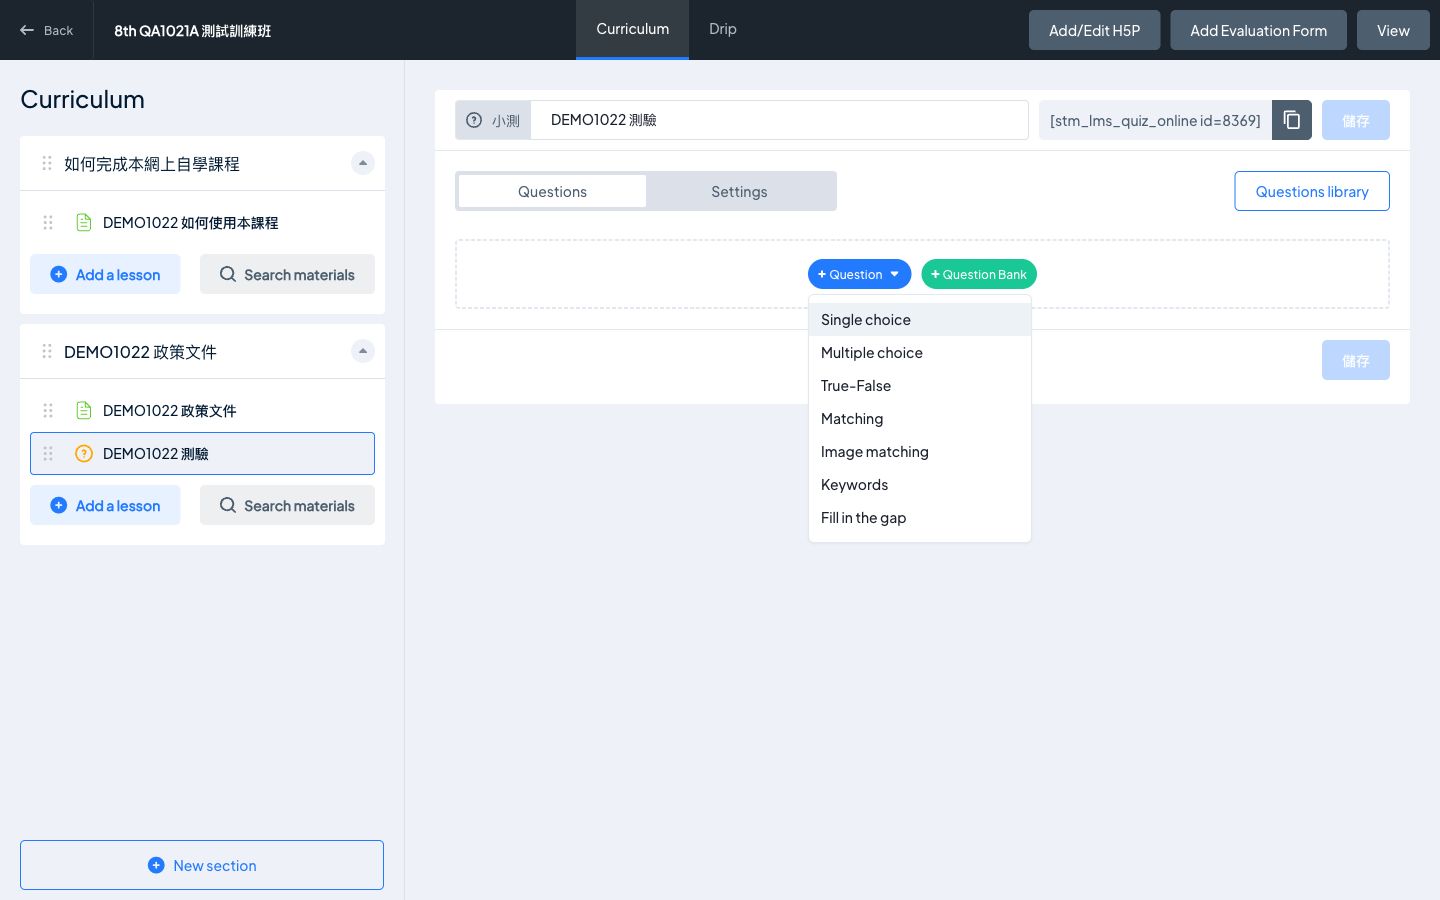The height and width of the screenshot is (900, 1440).
Task: Click the orange quiz icon of DEMO1022 測驗
Action: coord(84,453)
